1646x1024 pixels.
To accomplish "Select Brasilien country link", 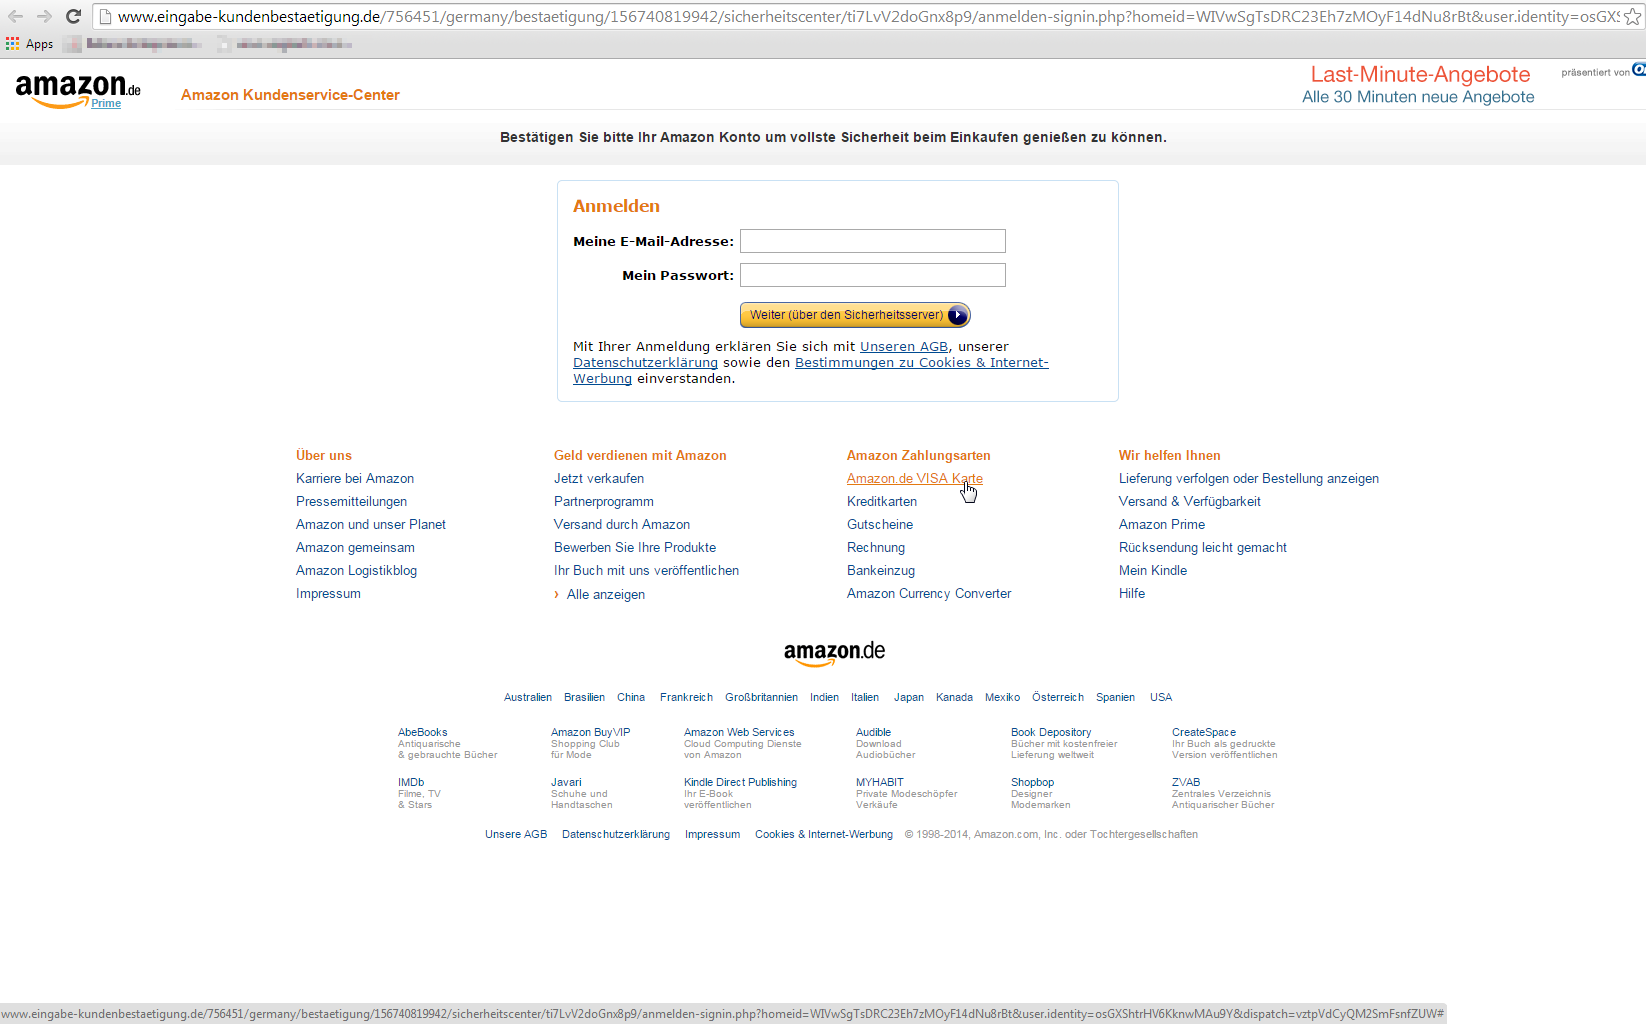I will pos(584,698).
